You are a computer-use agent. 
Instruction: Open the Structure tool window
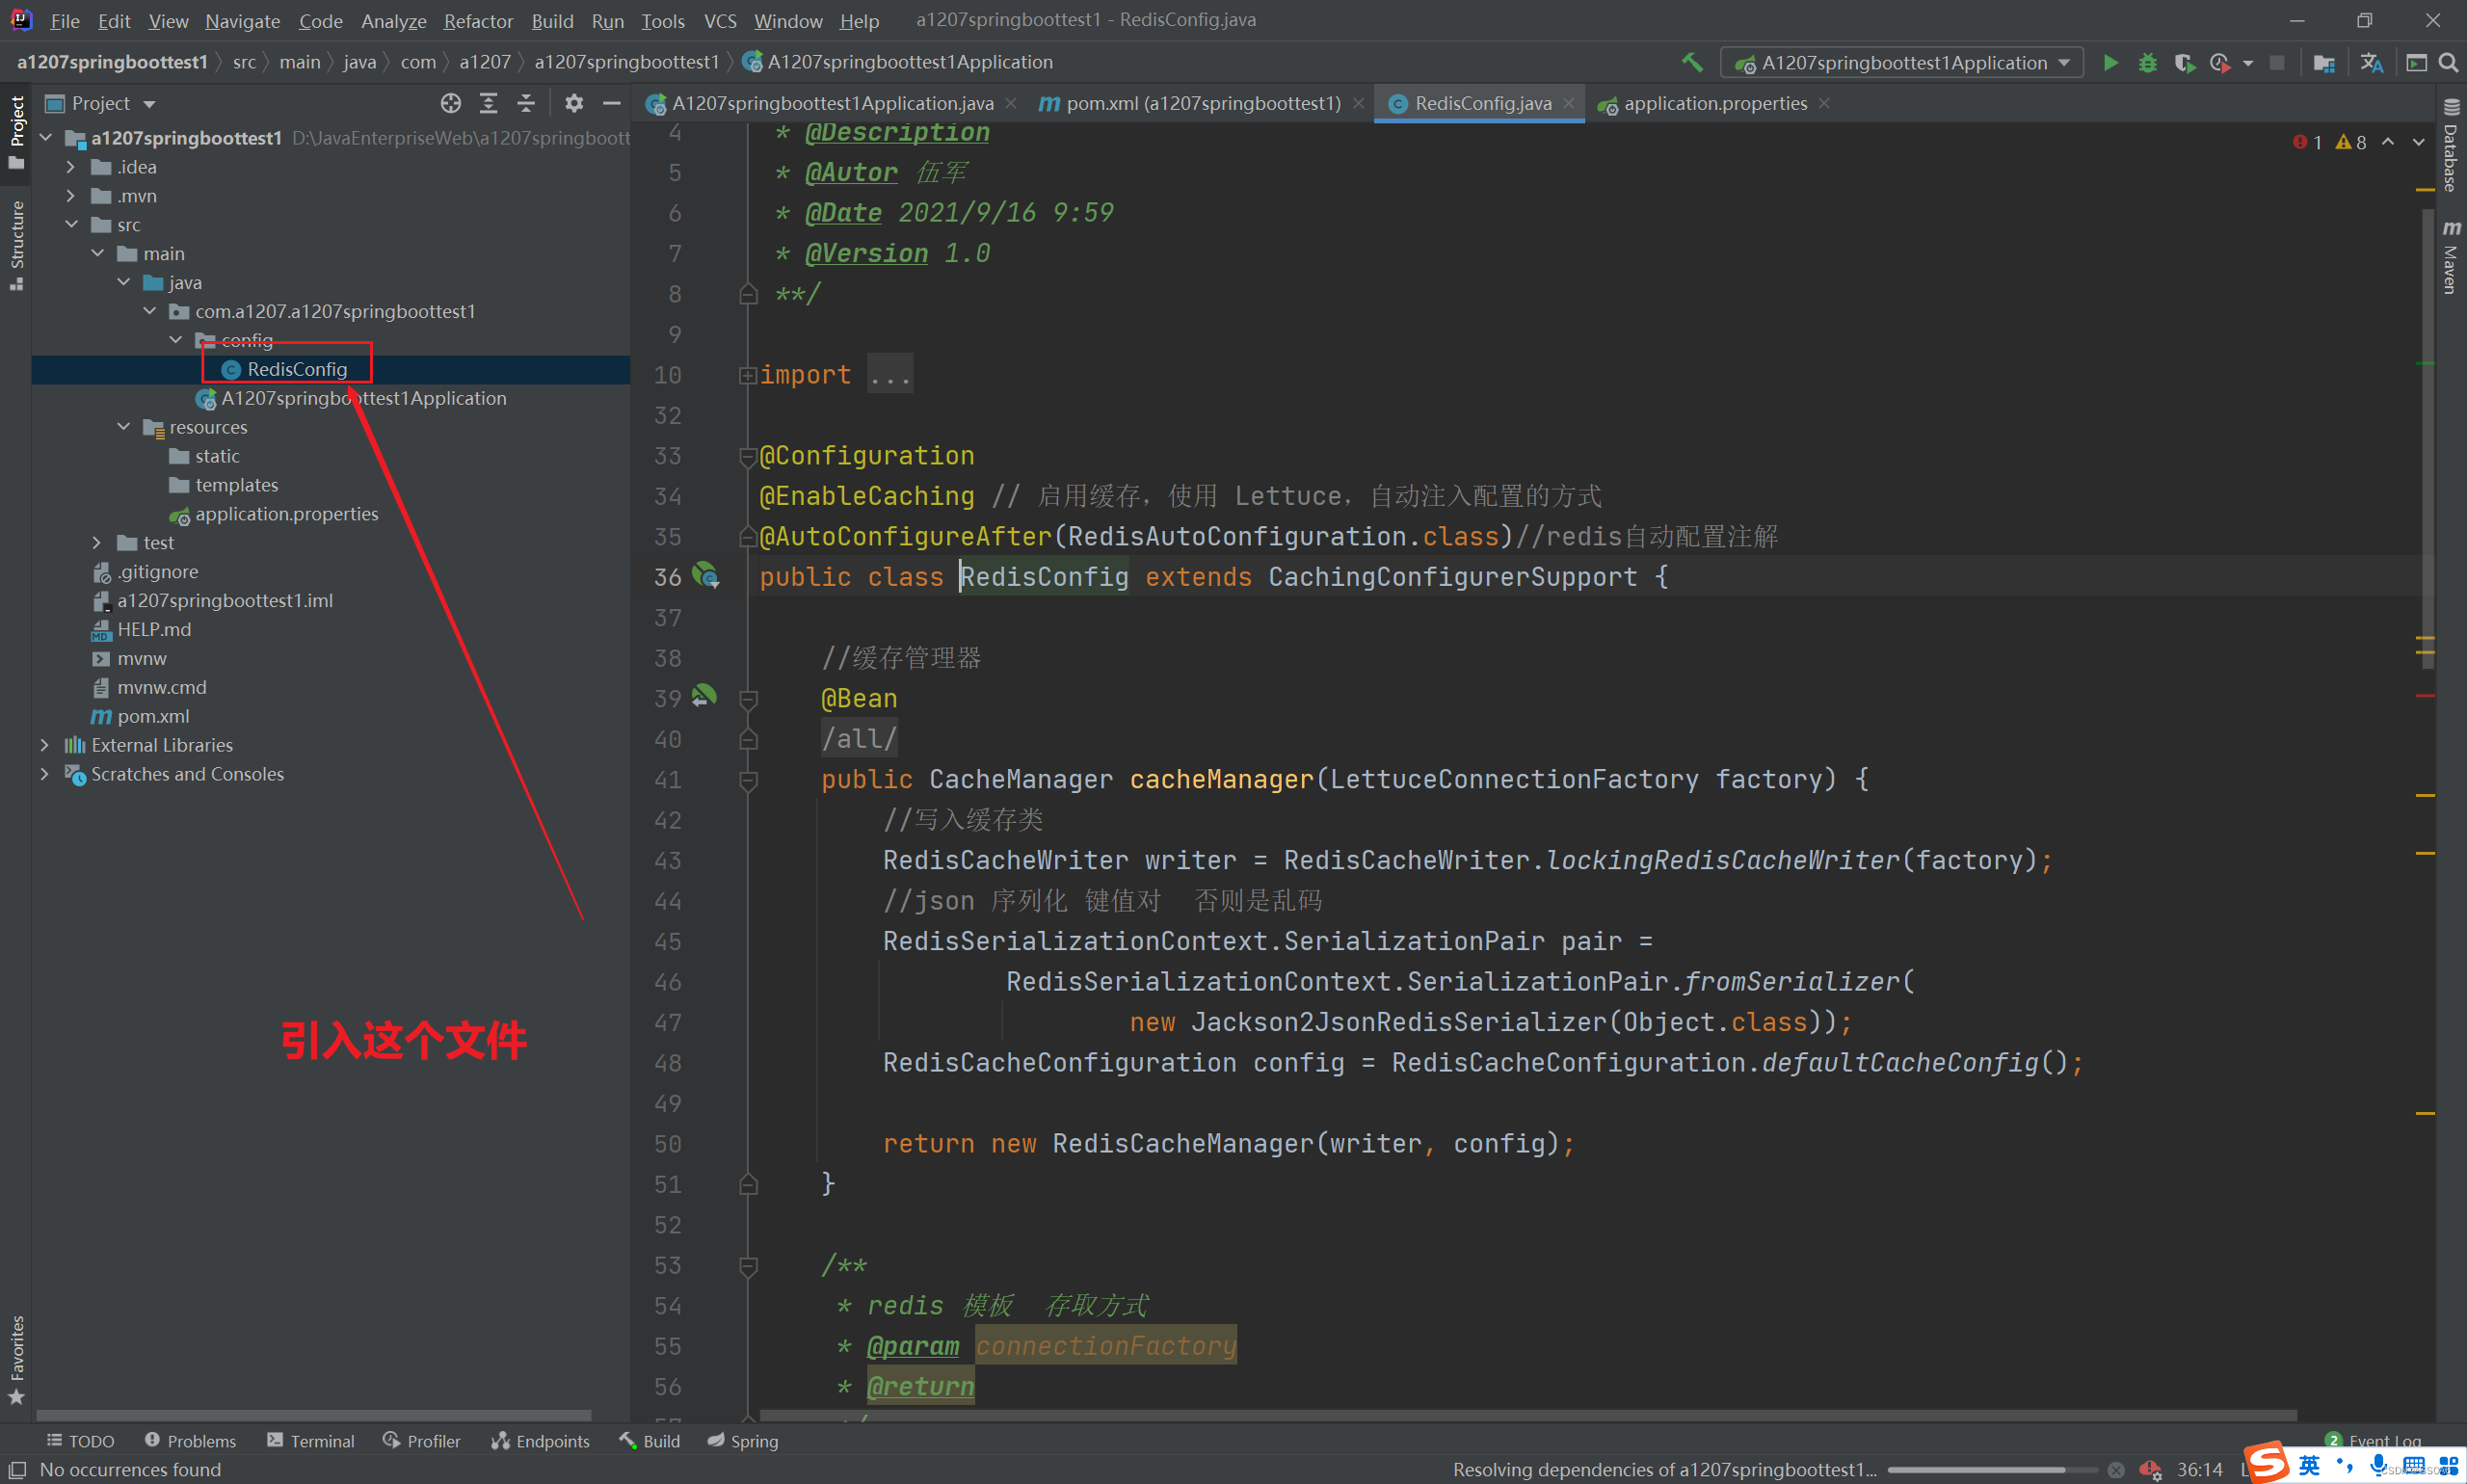click(x=16, y=244)
